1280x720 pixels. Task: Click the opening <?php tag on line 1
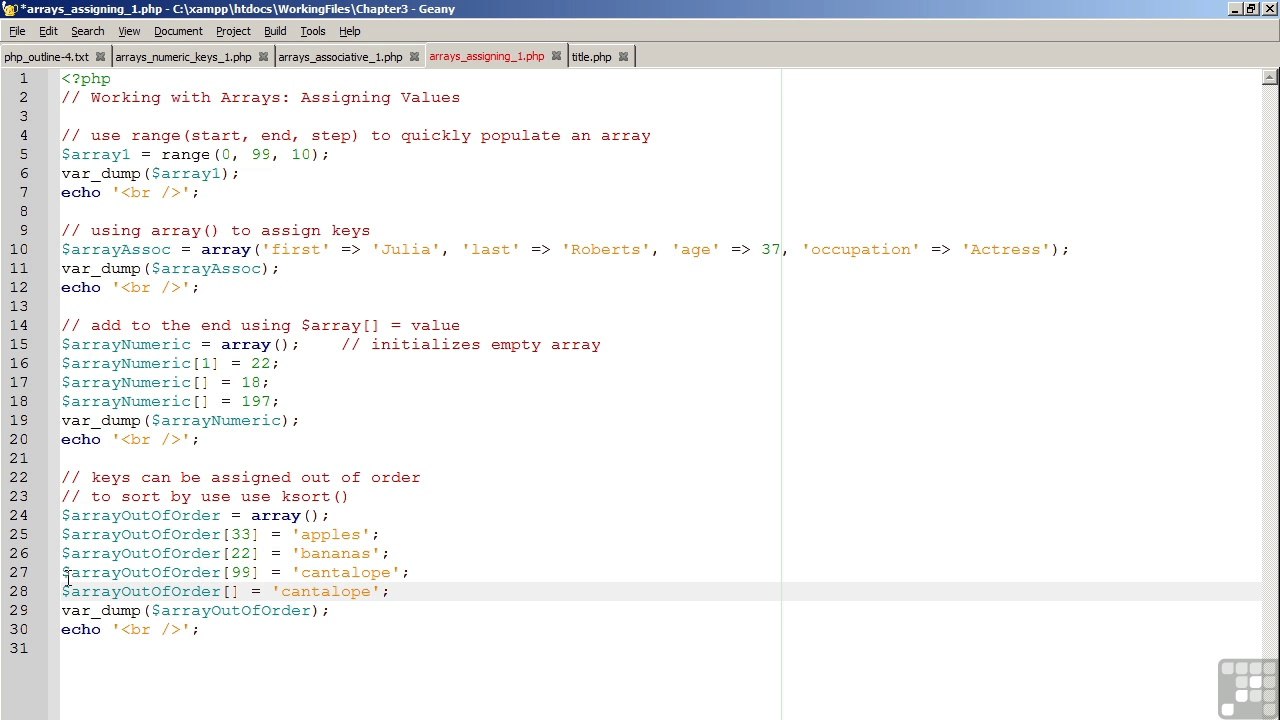click(x=86, y=78)
